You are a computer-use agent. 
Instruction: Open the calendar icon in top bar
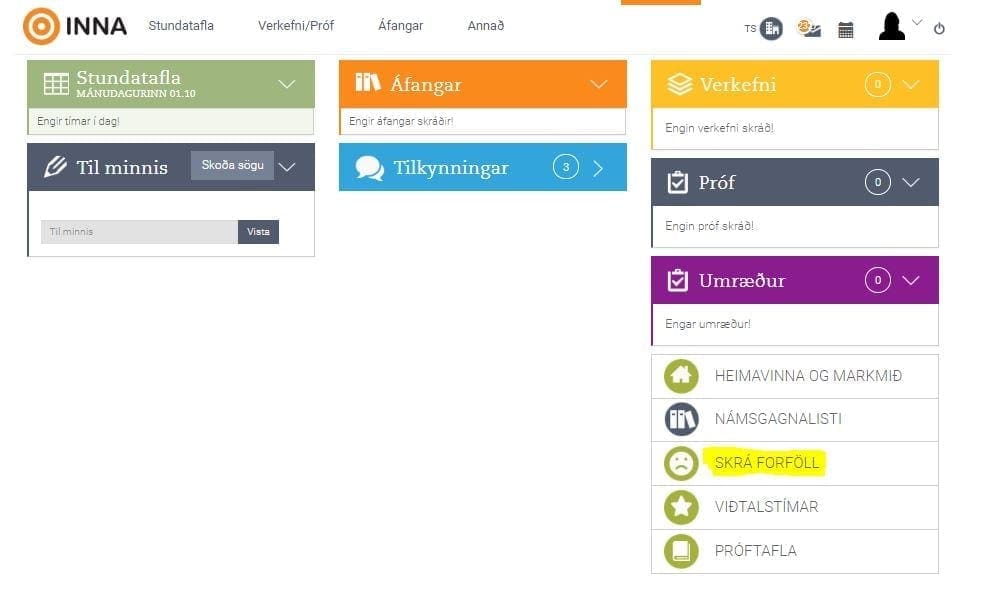[x=846, y=30]
